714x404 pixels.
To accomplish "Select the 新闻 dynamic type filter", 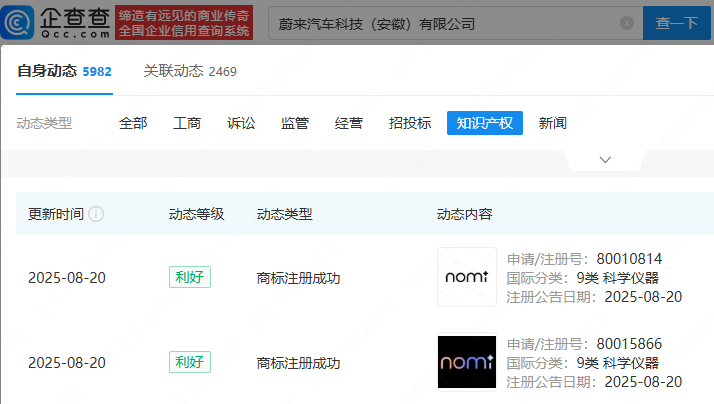I will pos(552,123).
